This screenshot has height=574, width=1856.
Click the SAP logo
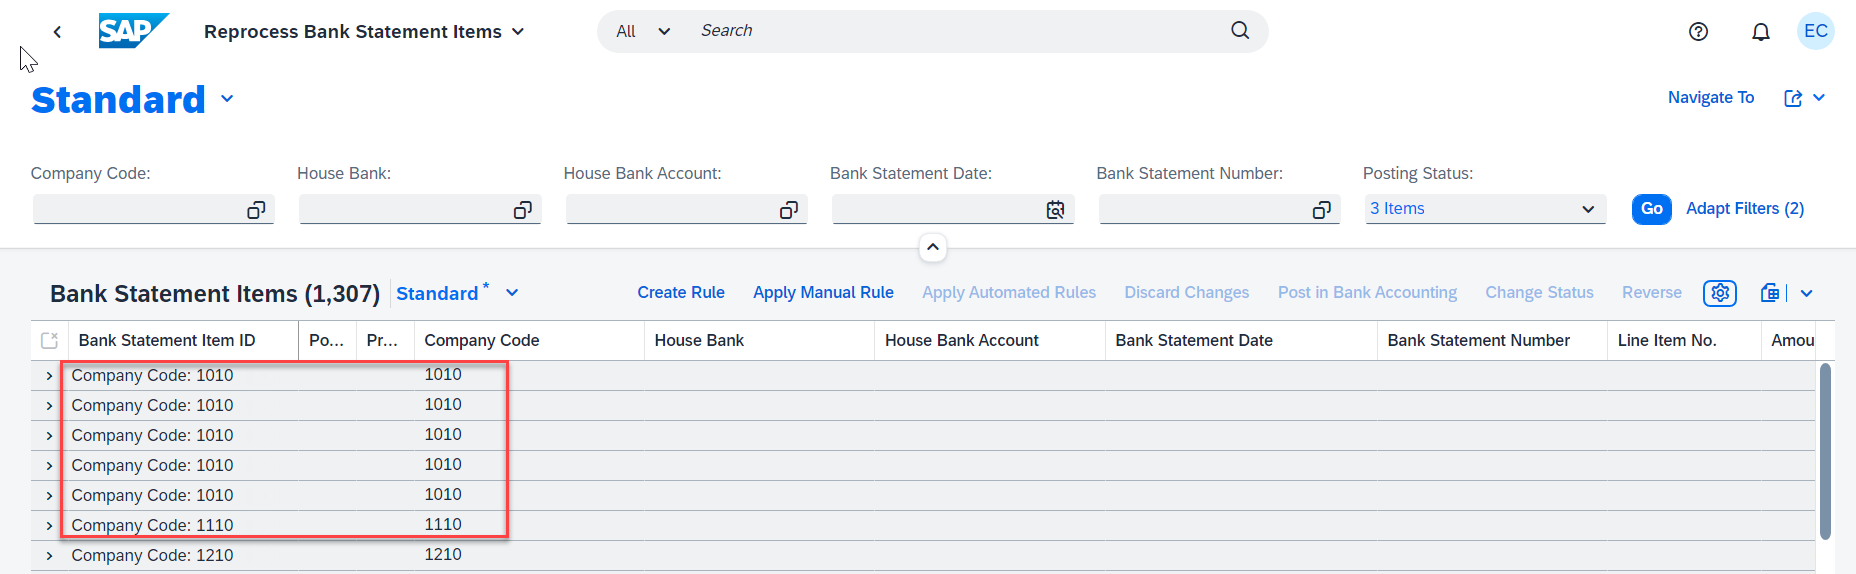(134, 31)
